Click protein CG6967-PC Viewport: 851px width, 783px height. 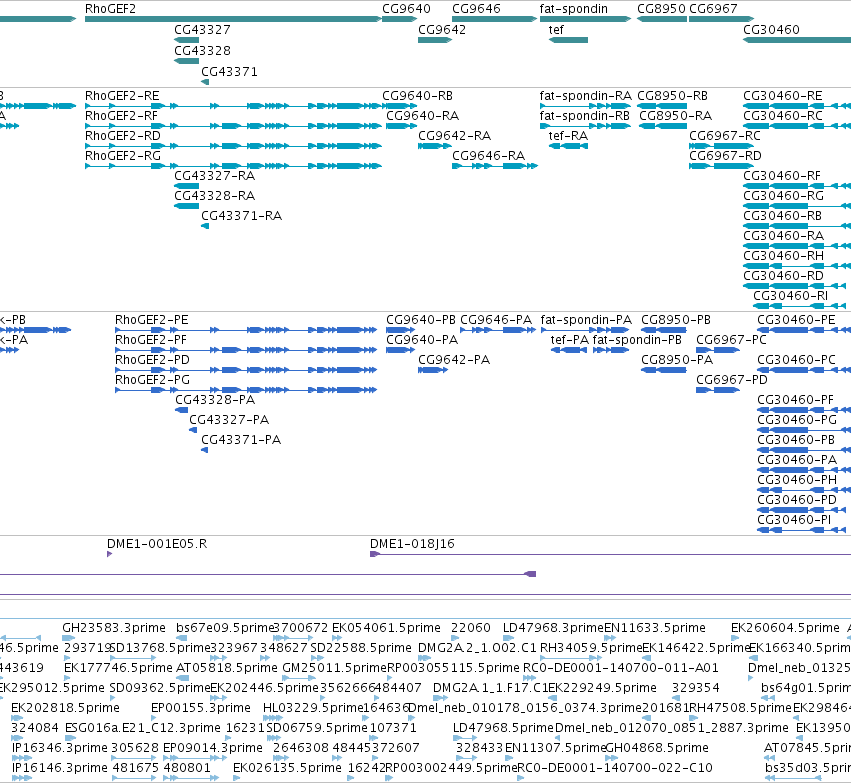pos(732,340)
